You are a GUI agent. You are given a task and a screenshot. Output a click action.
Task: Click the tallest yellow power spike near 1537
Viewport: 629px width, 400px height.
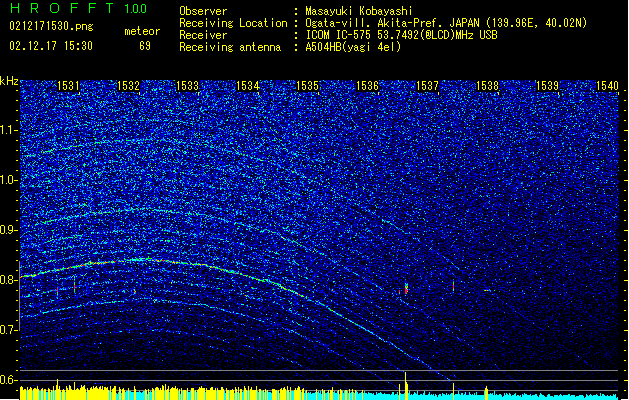click(x=406, y=386)
